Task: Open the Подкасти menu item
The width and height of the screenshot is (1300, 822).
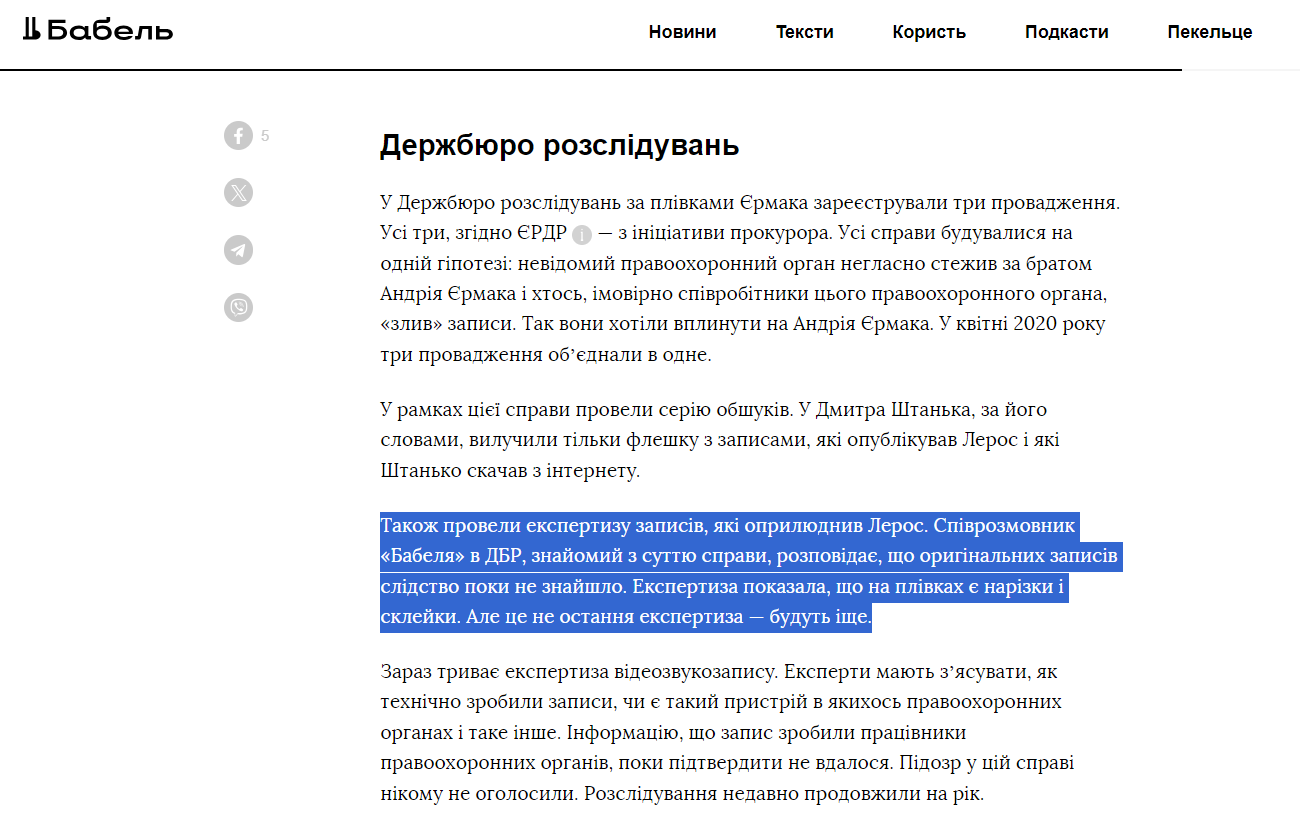Action: 1066,32
